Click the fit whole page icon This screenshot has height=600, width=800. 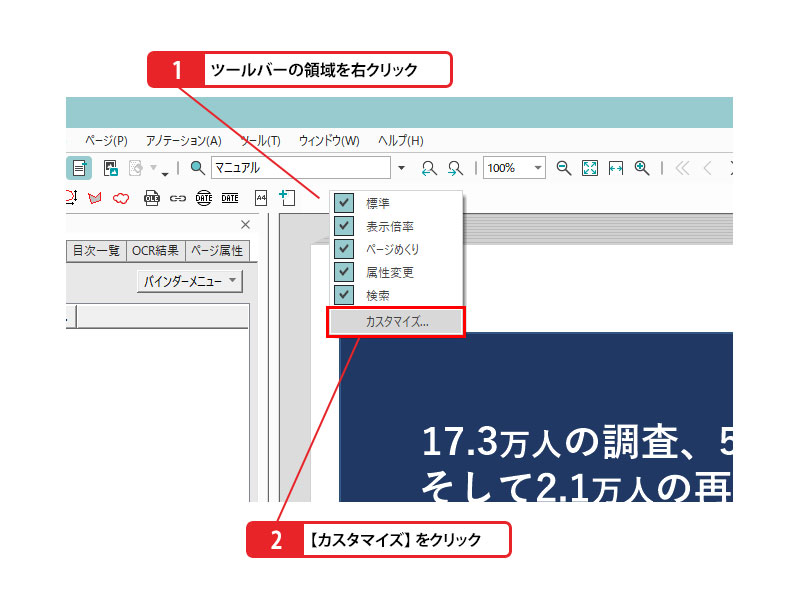tap(590, 168)
